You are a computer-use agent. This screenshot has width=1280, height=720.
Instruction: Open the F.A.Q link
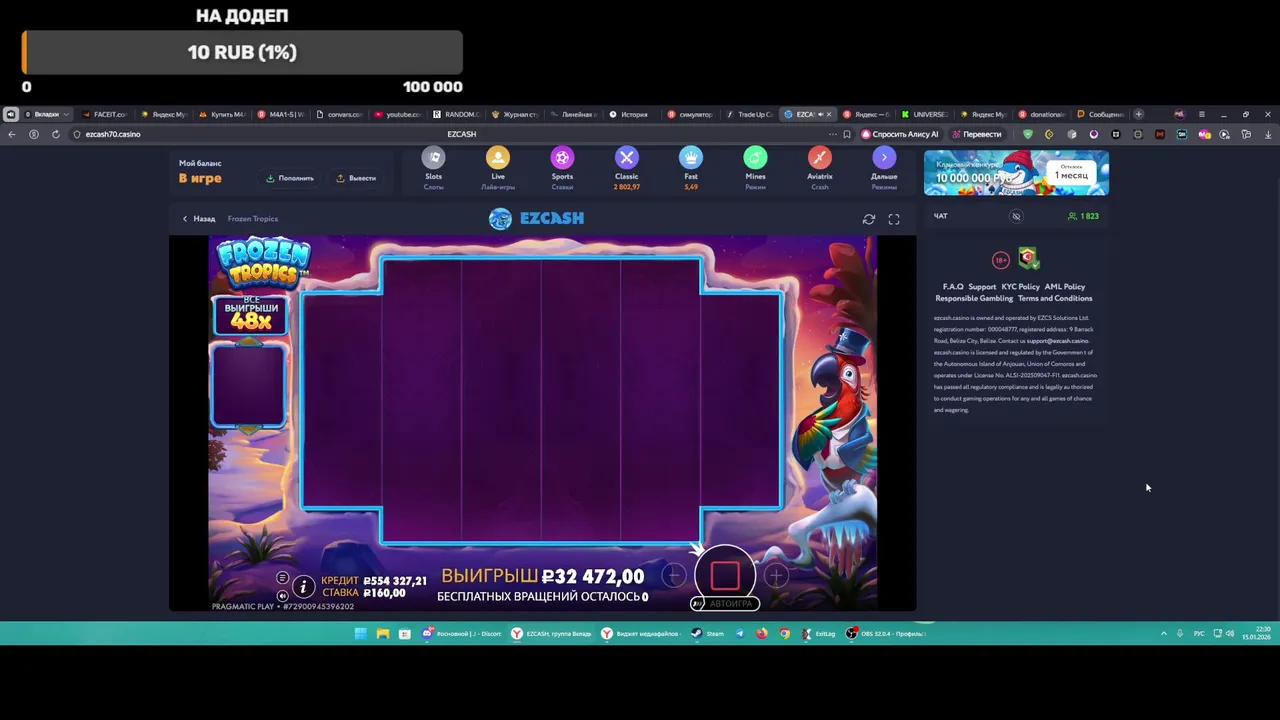953,287
